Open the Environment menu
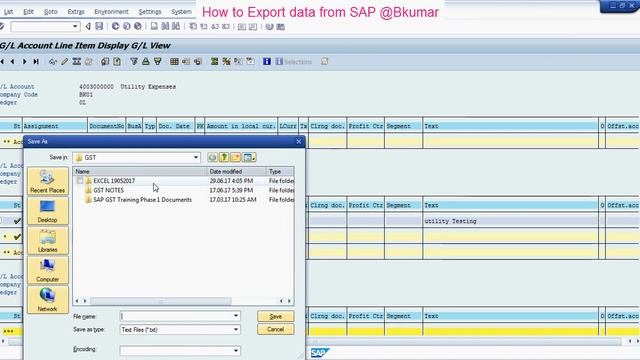Image resolution: width=640 pixels, height=360 pixels. pyautogui.click(x=111, y=12)
